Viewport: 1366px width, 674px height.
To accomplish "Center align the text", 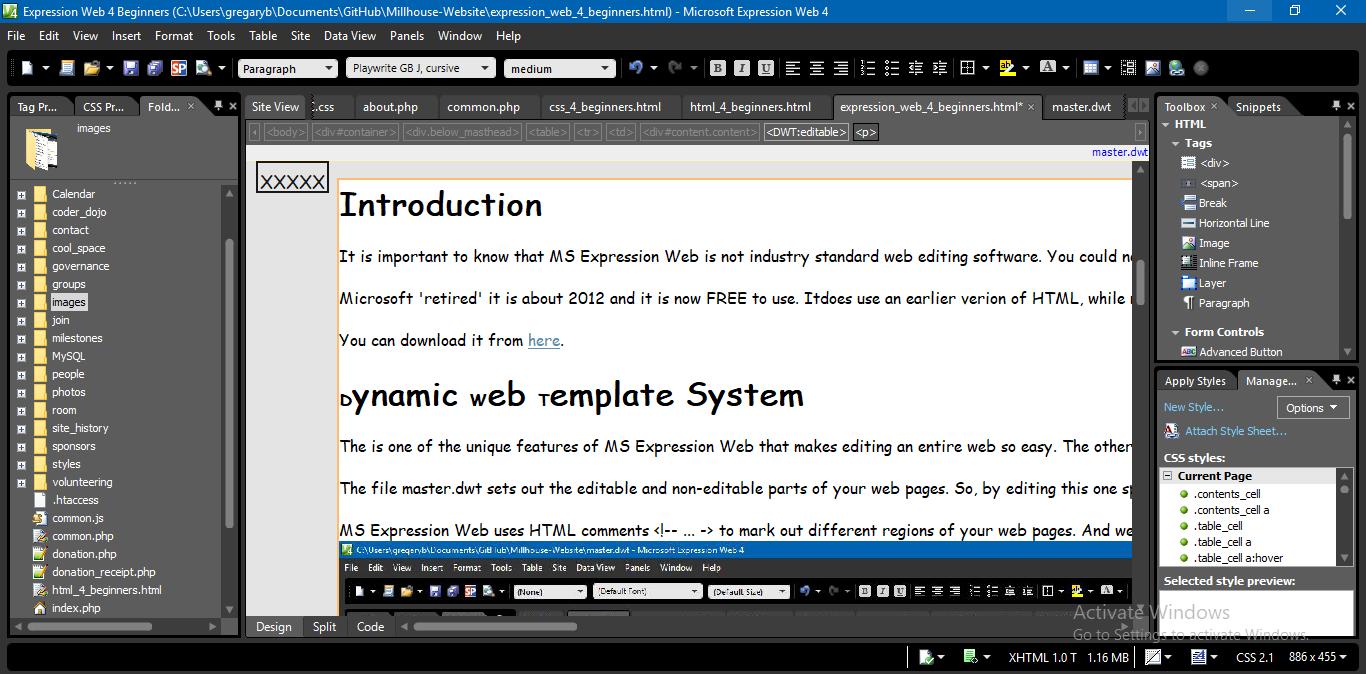I will point(817,68).
